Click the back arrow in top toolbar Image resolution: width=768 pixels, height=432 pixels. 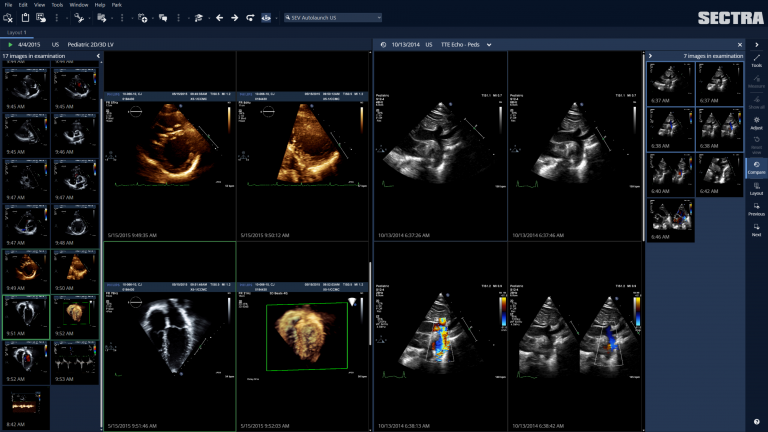pos(218,18)
